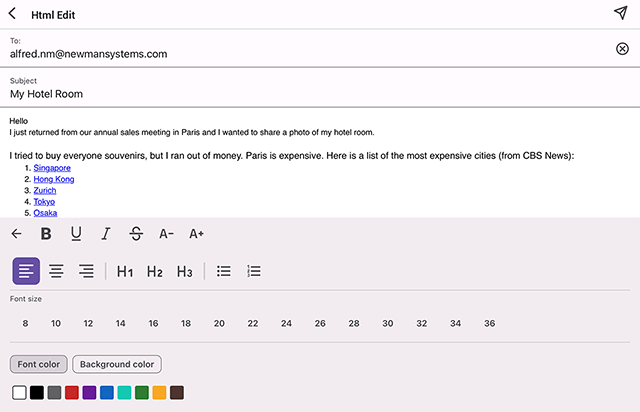Toggle right text alignment
Screen dimensions: 640x412
point(86,271)
